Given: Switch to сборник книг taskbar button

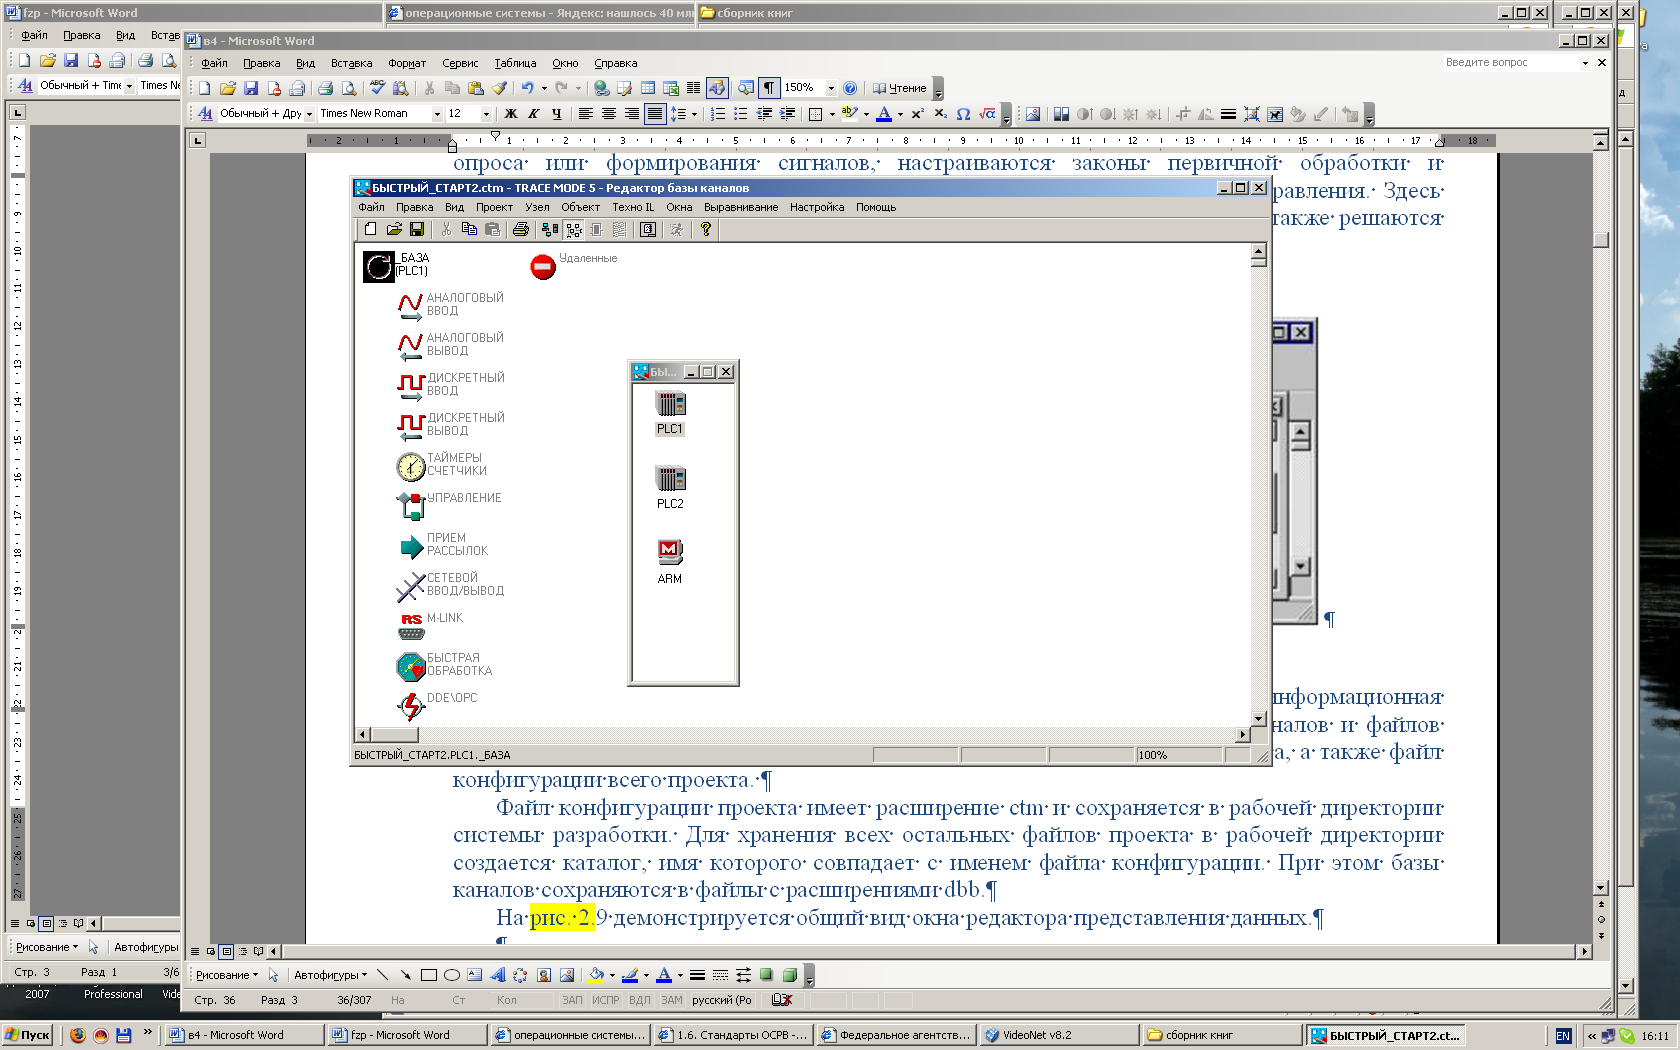Looking at the screenshot, I should [1222, 1035].
